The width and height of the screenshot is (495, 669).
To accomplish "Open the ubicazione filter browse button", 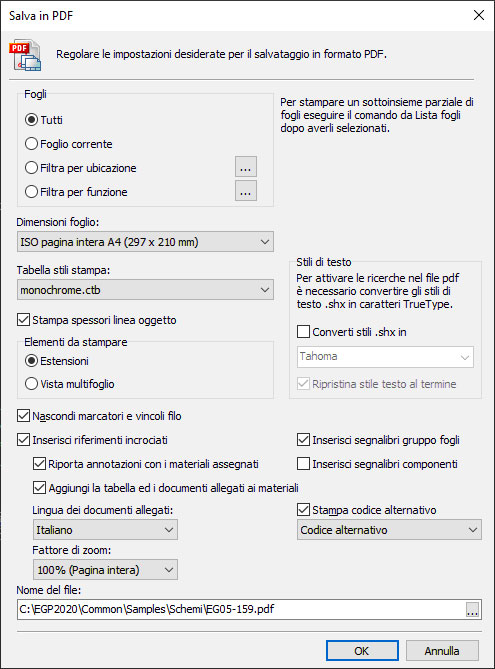I will 246,167.
